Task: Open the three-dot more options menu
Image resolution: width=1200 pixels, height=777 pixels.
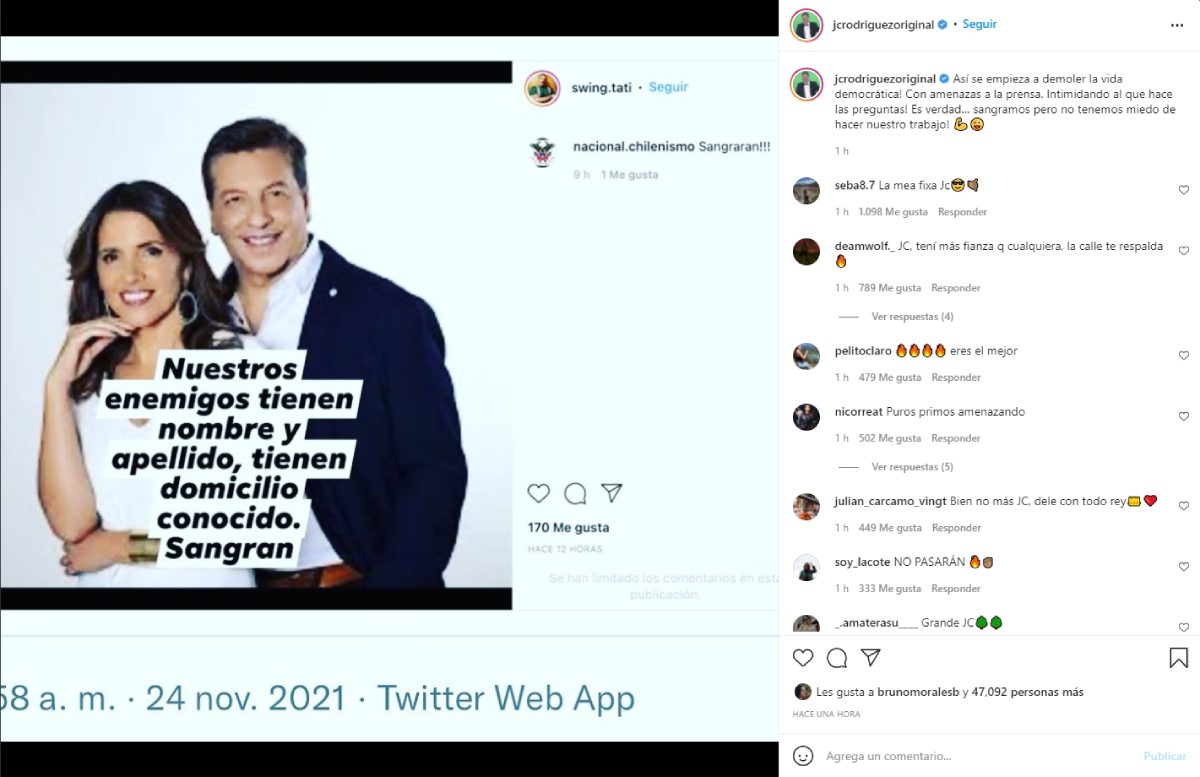Action: point(1176,25)
